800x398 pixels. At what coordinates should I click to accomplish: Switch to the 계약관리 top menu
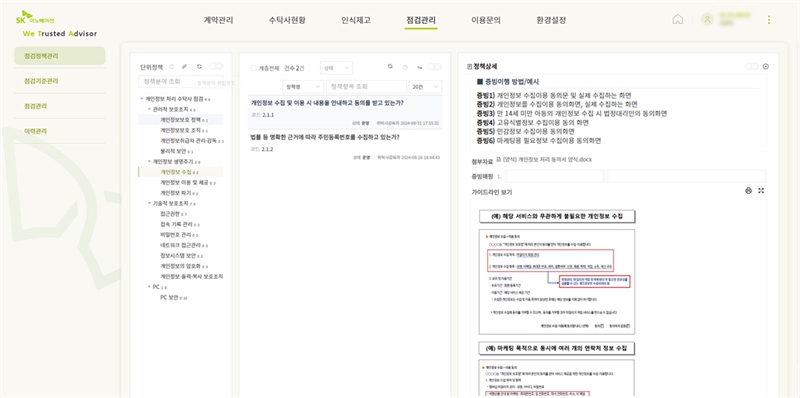tap(218, 20)
